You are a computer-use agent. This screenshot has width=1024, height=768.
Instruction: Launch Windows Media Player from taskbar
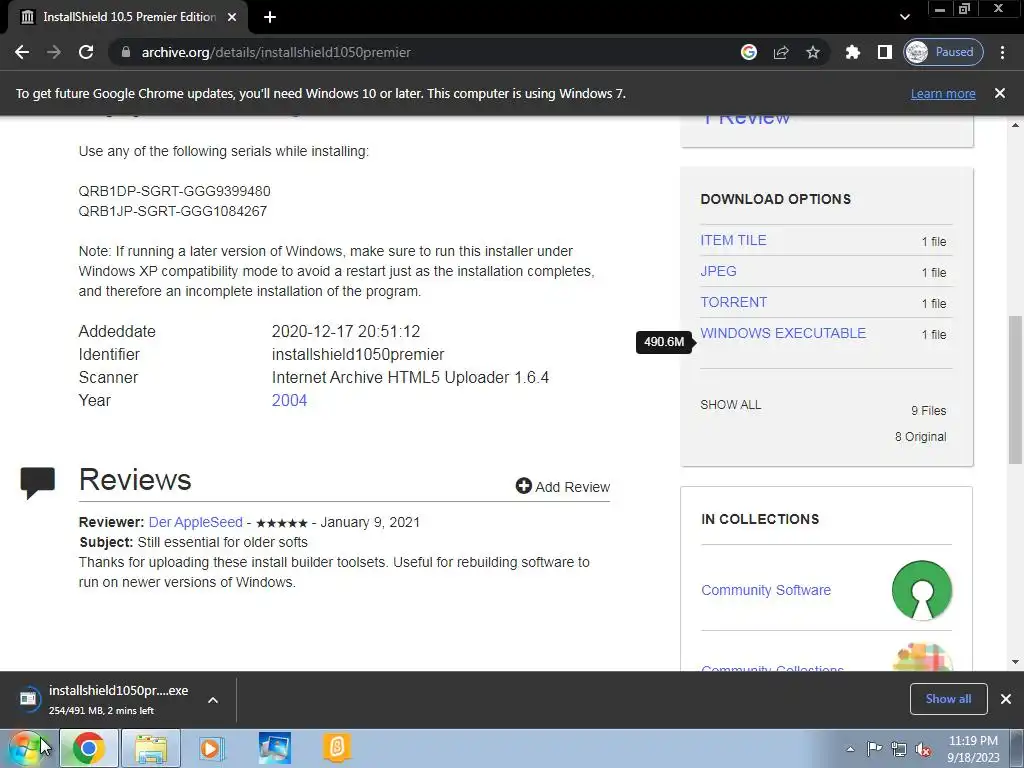point(211,748)
